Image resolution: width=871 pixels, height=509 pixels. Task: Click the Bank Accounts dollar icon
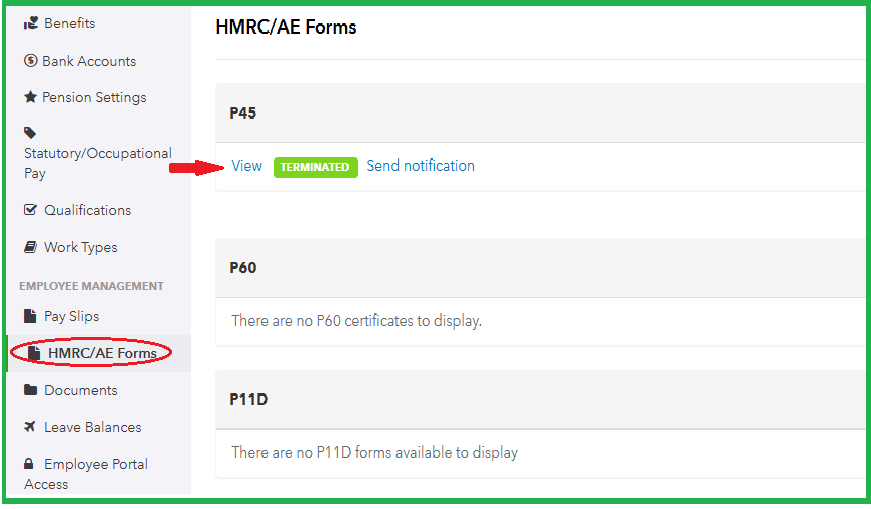click(30, 61)
